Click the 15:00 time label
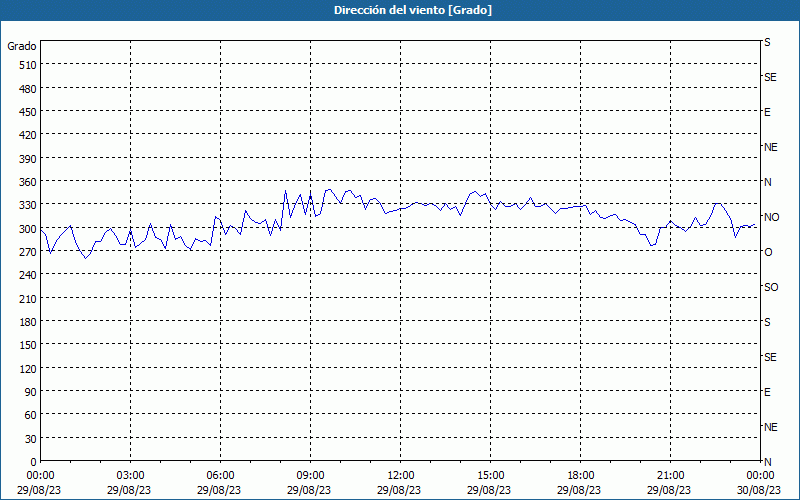 491,476
